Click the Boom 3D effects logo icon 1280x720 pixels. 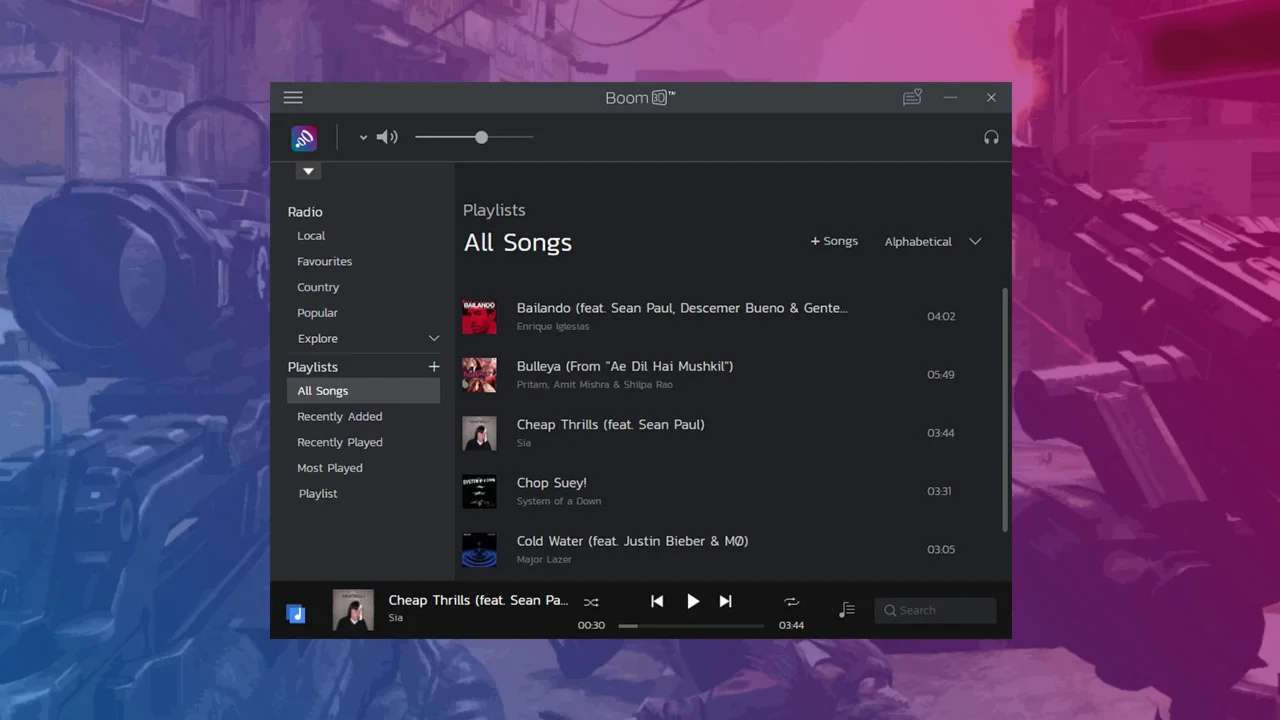point(304,138)
